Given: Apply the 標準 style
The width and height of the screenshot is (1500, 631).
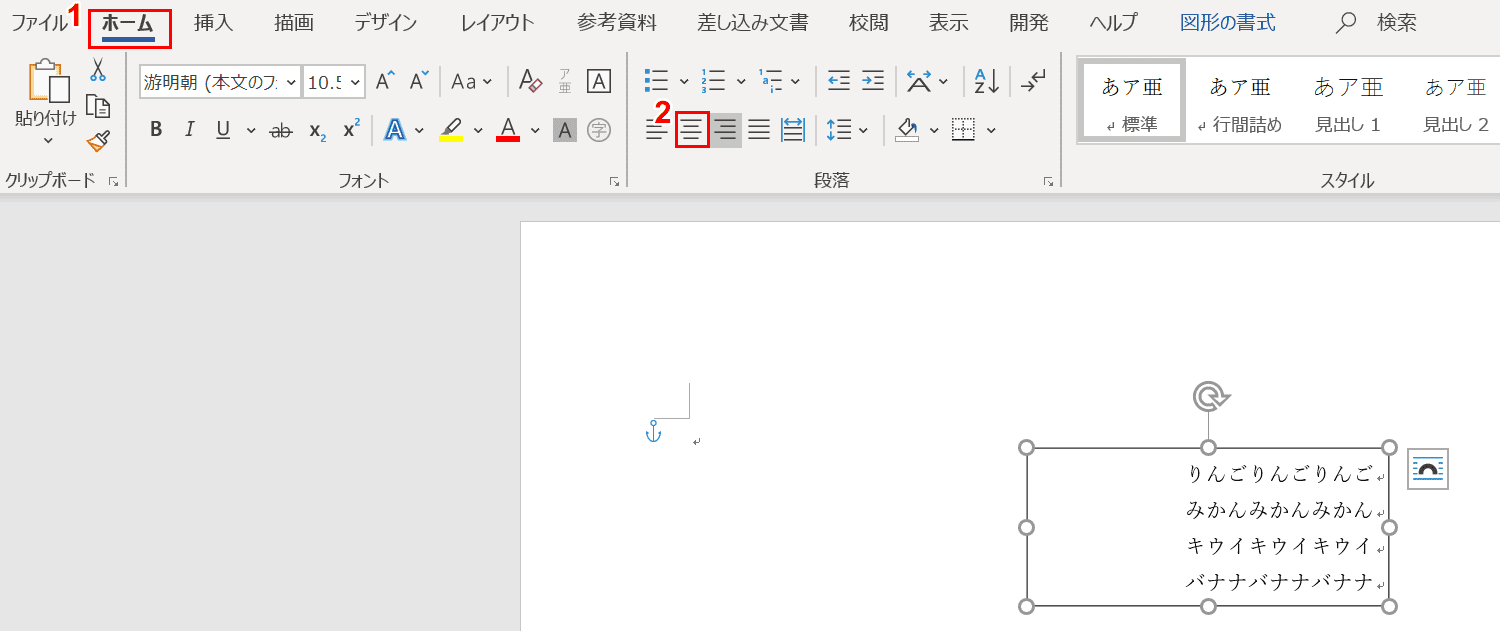Looking at the screenshot, I should click(x=1132, y=101).
